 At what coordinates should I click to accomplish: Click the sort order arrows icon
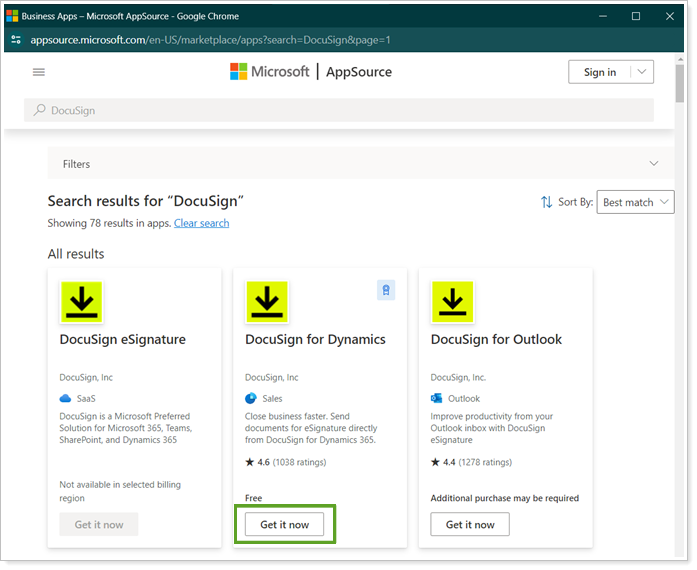coord(546,202)
